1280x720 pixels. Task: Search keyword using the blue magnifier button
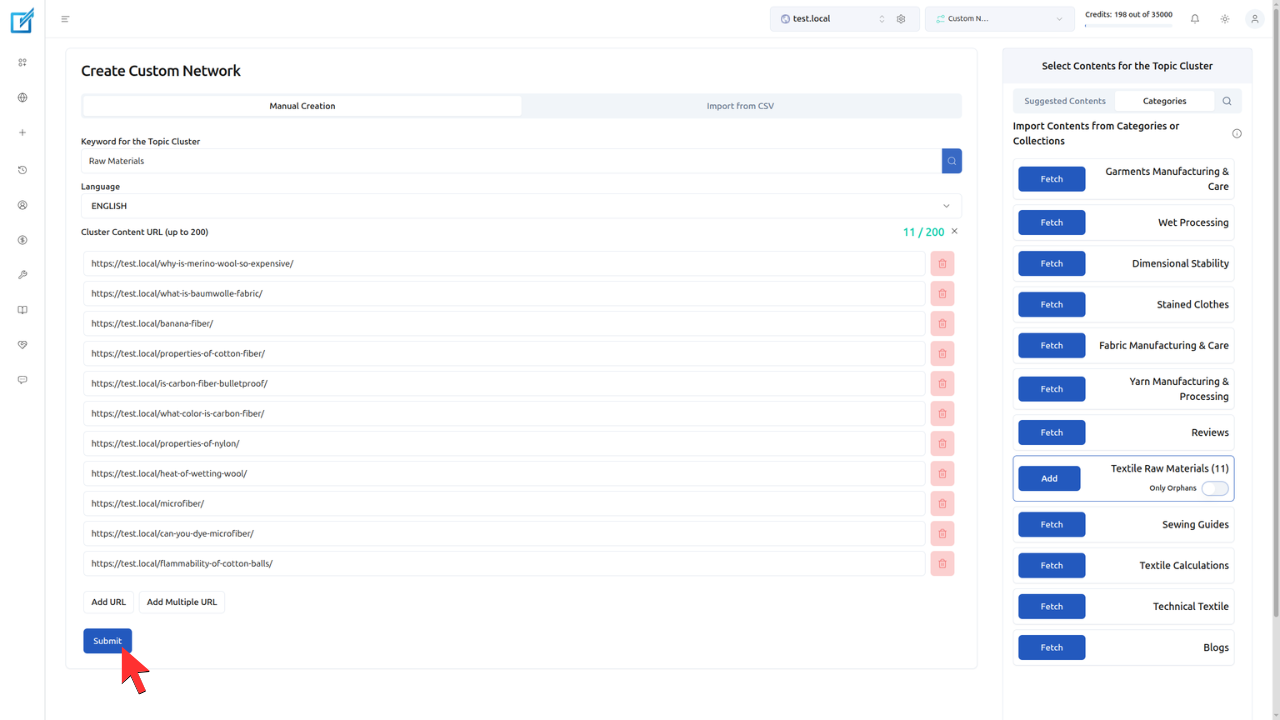(951, 160)
